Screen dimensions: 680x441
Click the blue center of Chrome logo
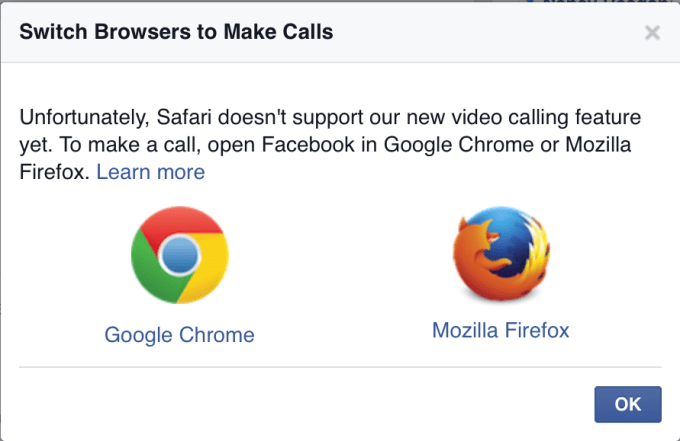coord(179,256)
